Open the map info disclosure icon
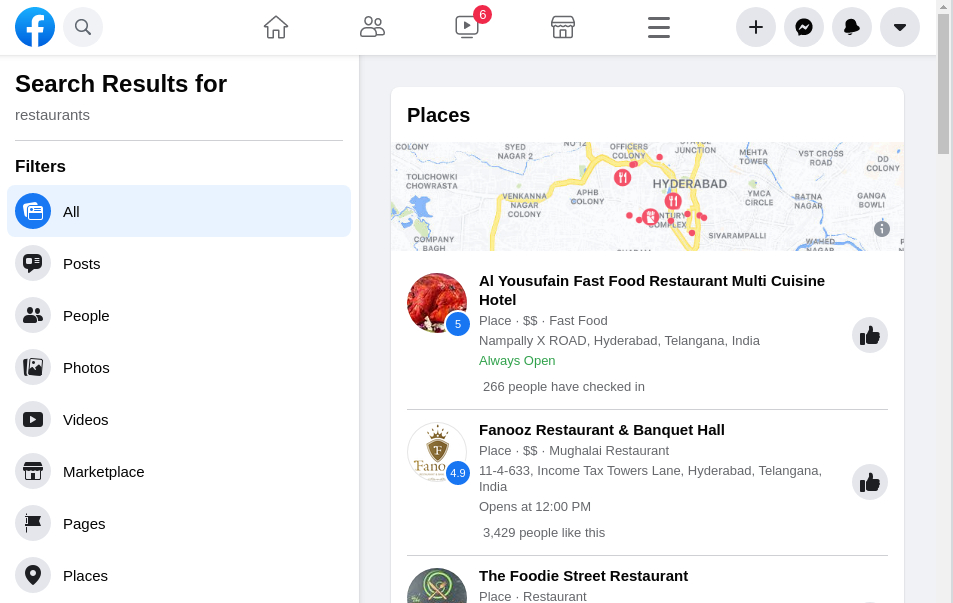This screenshot has height=603, width=953. click(x=881, y=228)
